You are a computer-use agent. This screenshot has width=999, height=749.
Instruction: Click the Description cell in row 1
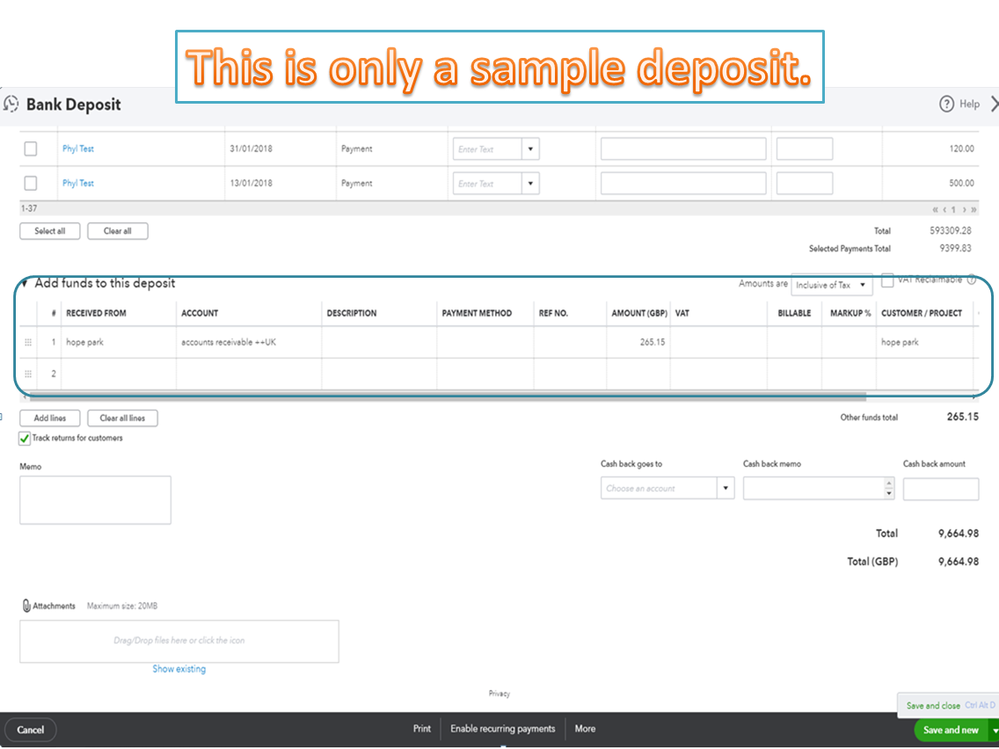click(x=379, y=342)
